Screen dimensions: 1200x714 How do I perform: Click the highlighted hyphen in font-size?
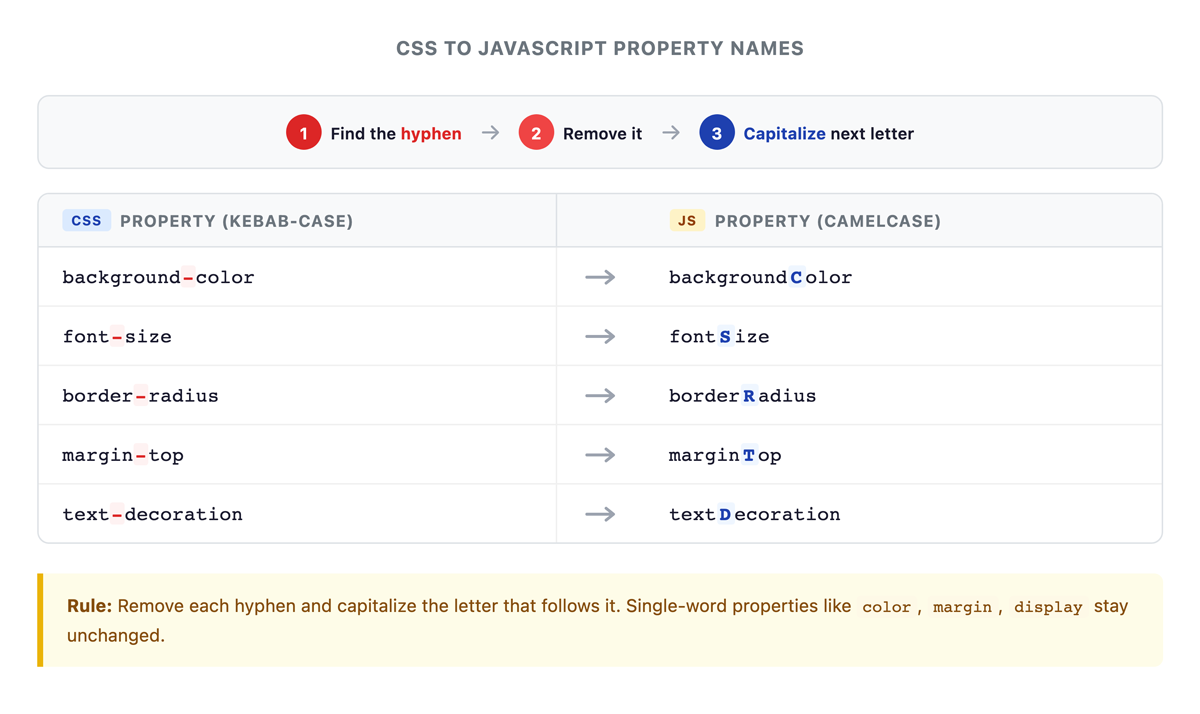[x=117, y=336]
